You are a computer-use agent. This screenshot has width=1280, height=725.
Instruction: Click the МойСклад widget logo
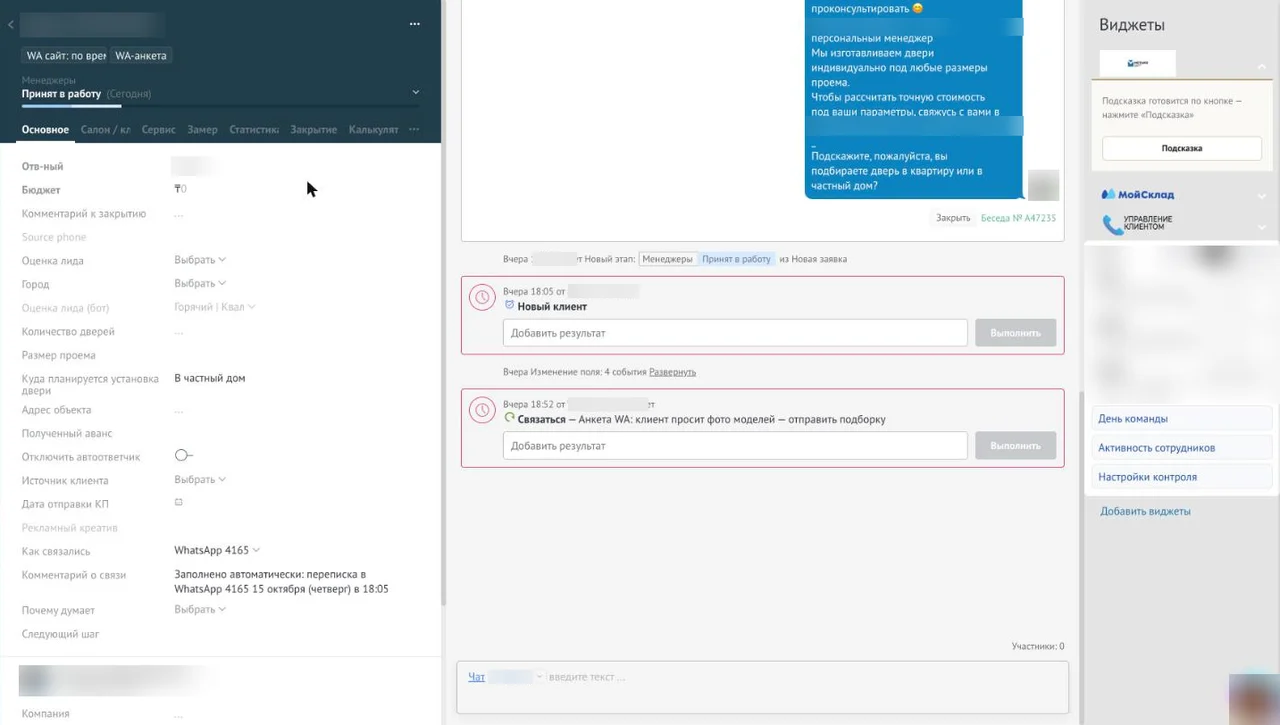1138,195
